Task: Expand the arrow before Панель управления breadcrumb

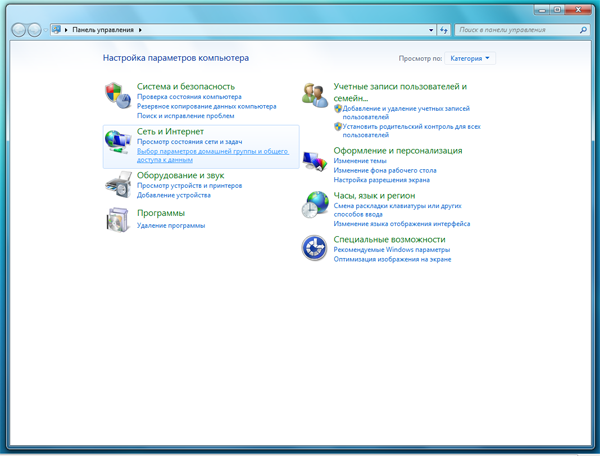Action: point(66,30)
